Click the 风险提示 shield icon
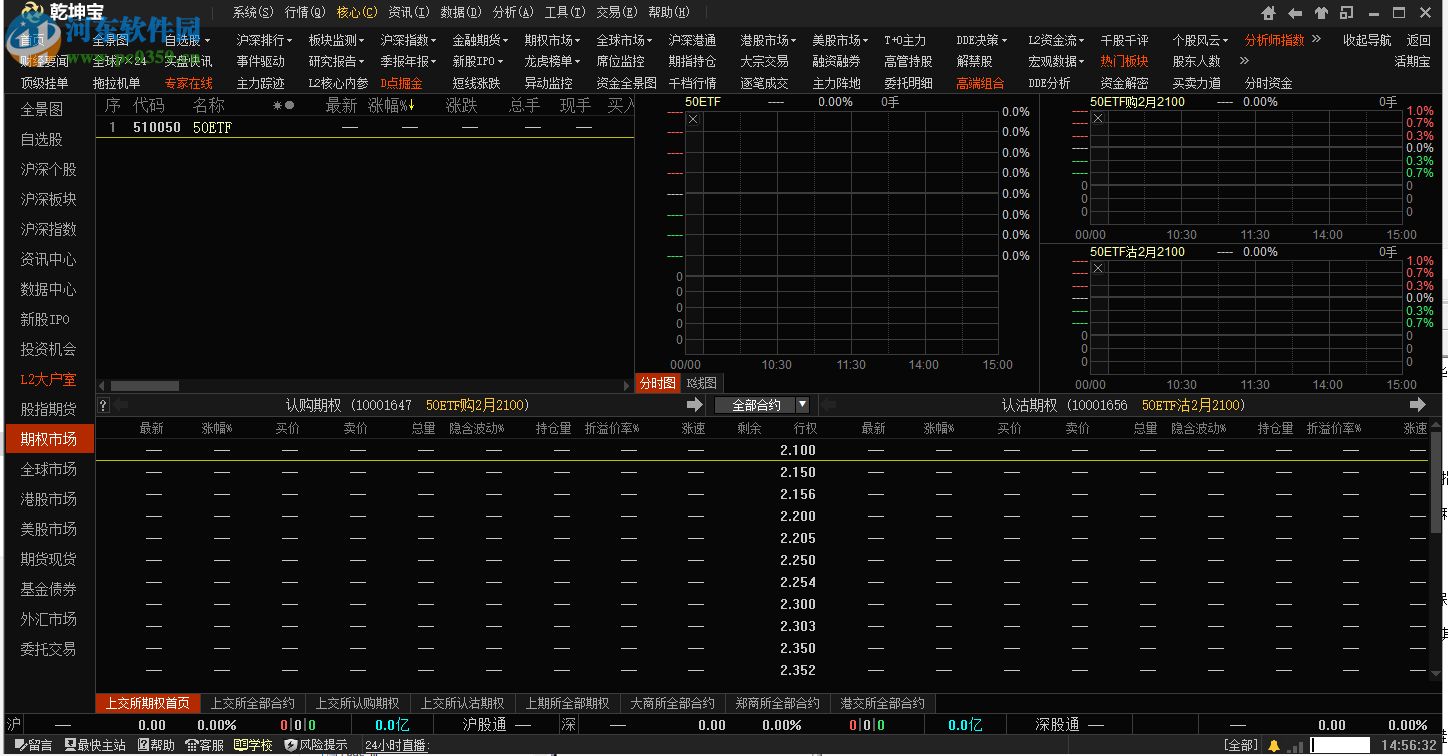1448x756 pixels. click(x=290, y=744)
